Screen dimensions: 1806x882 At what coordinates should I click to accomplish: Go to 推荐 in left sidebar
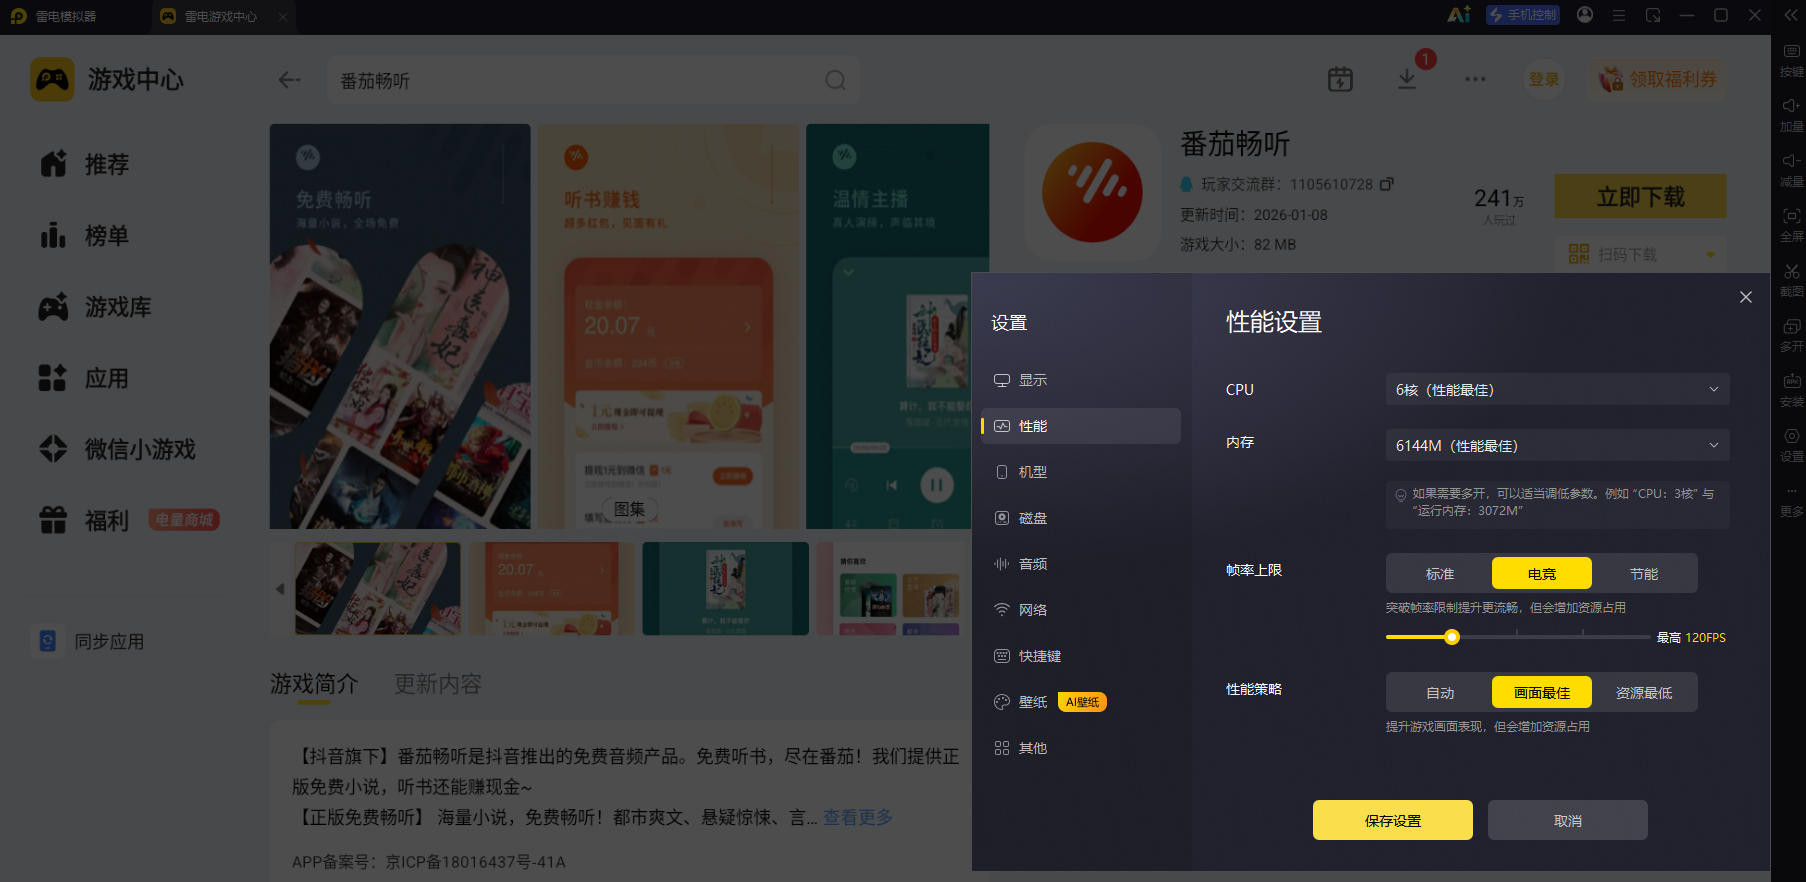click(x=85, y=164)
